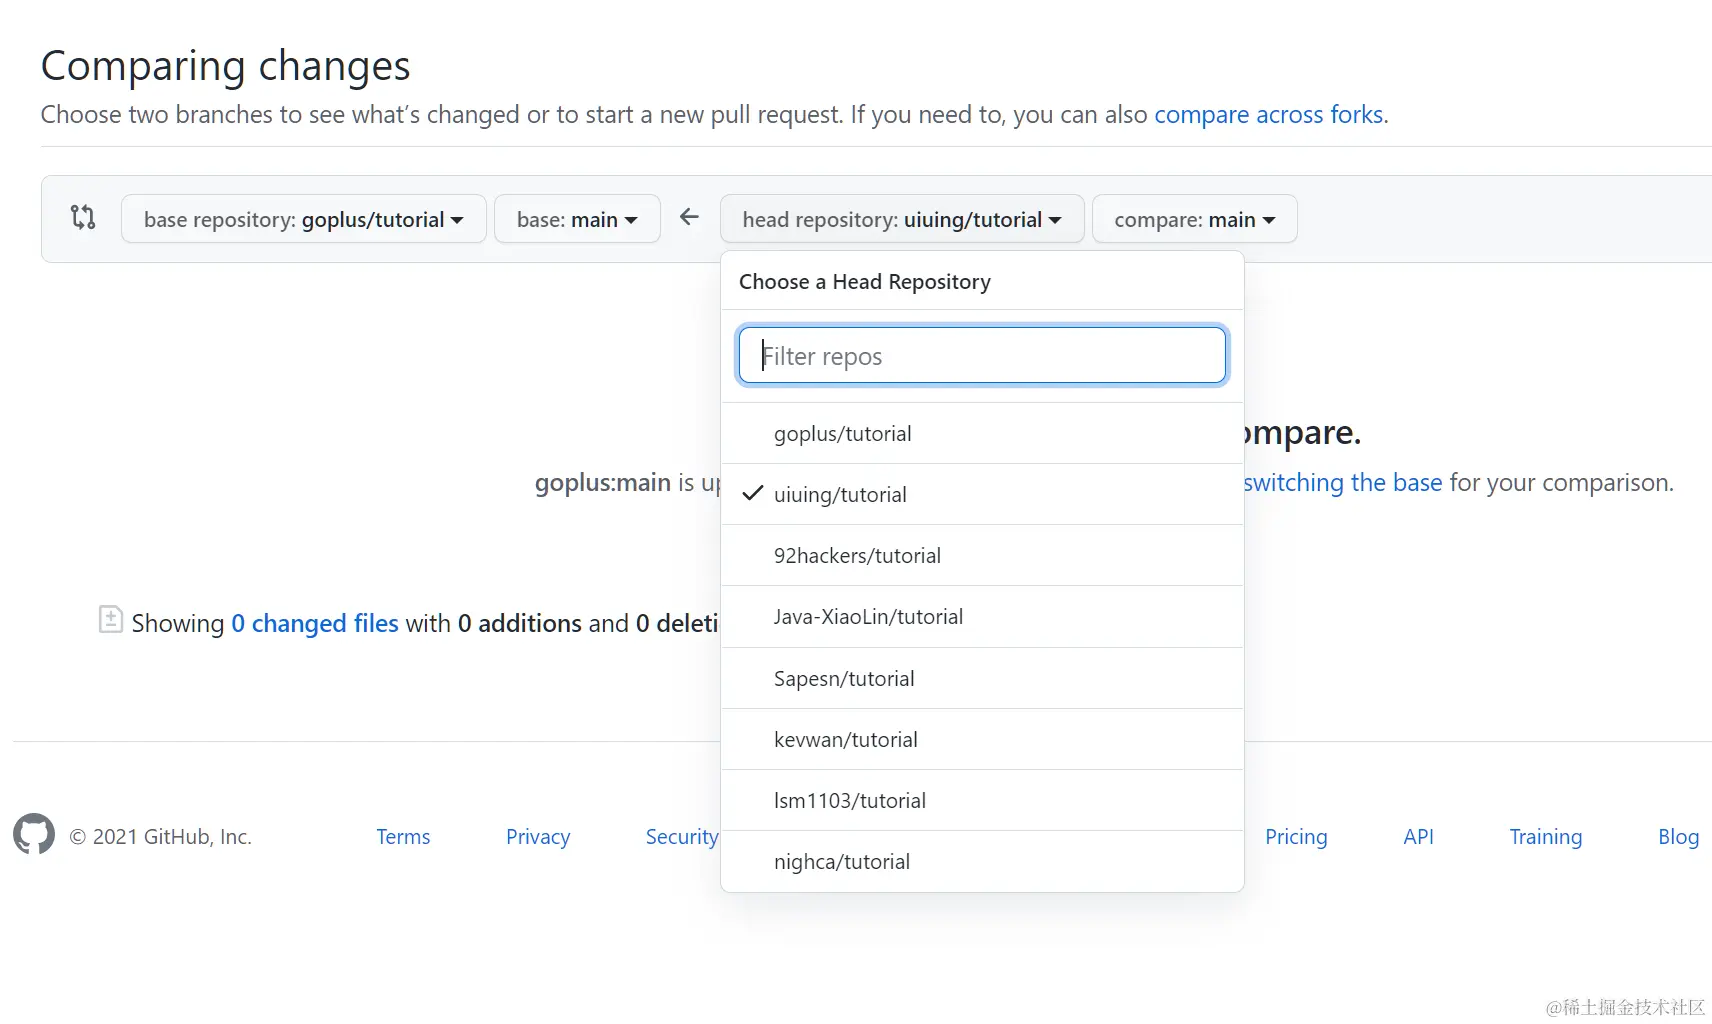The image size is (1712, 1024).
Task: Click the left arrow between base and head
Action: 689,217
